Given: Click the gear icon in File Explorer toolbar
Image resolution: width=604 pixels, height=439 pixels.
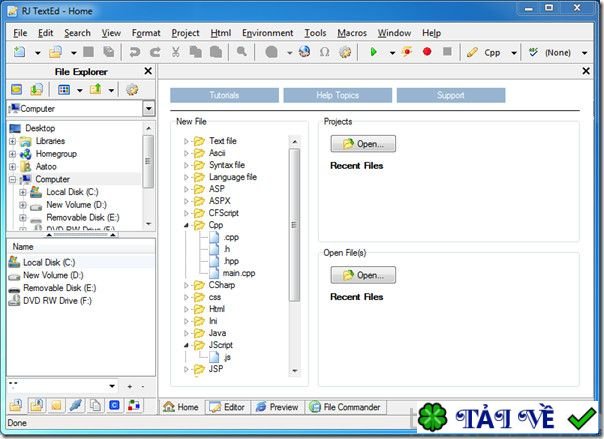Looking at the screenshot, I should 132,90.
